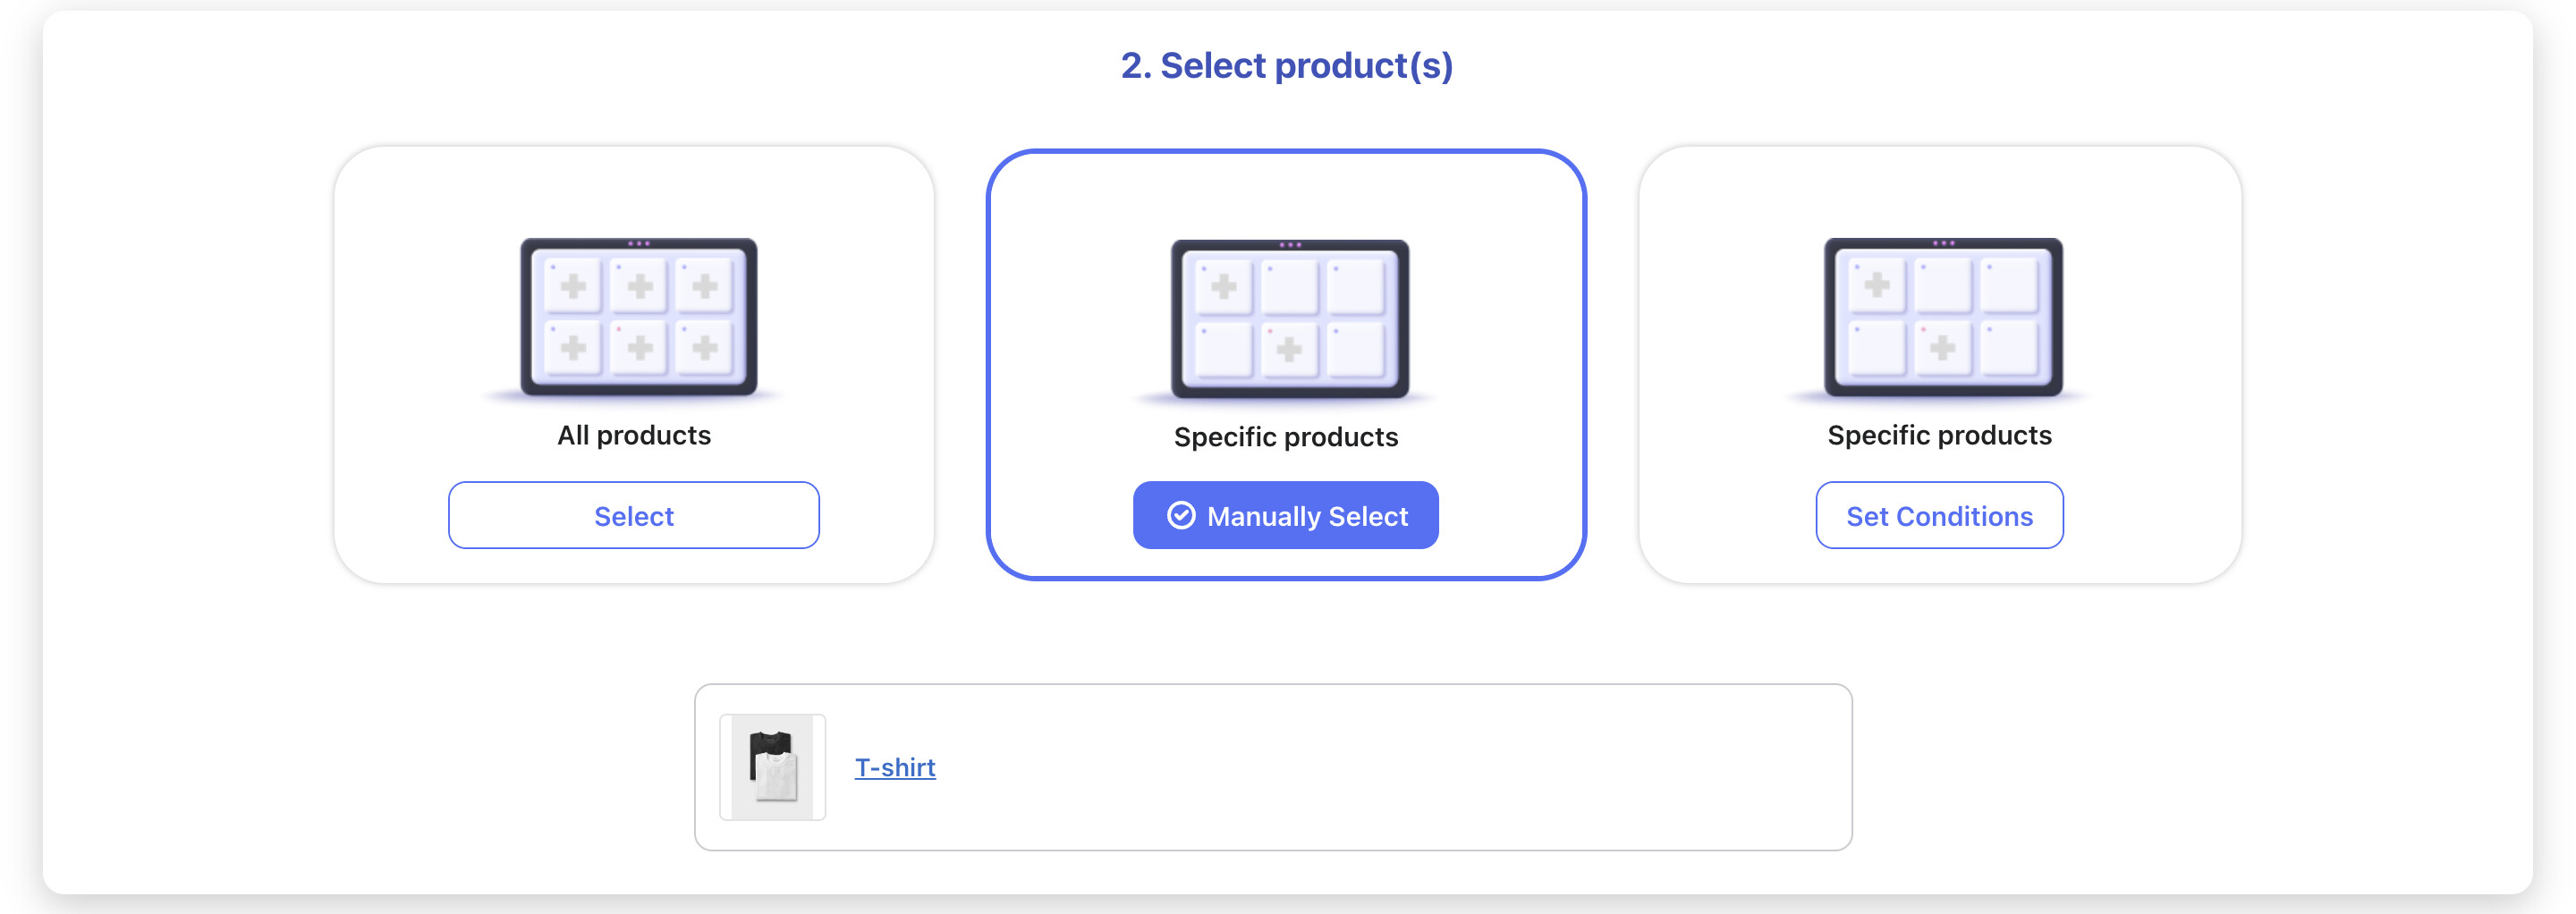Click blank space beside T-shirt in product list
This screenshot has height=914, width=2576.
(1400, 767)
